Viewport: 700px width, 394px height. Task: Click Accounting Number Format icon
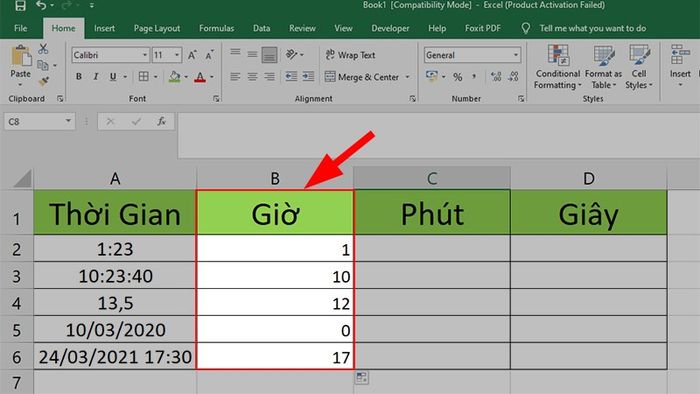(431, 76)
